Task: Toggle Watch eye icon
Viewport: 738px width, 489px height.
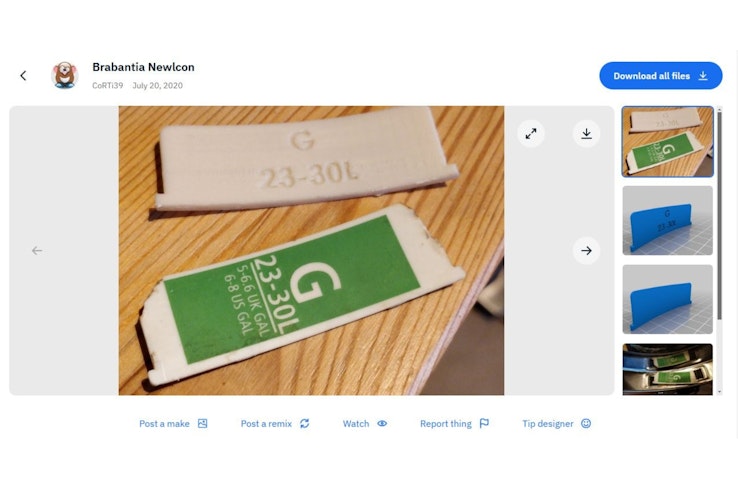Action: point(382,424)
